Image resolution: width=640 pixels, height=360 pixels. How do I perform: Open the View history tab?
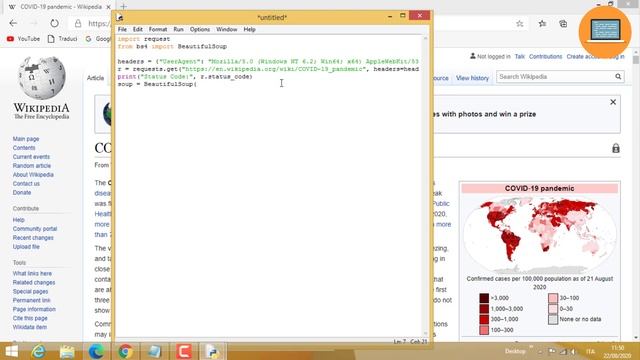coord(472,78)
